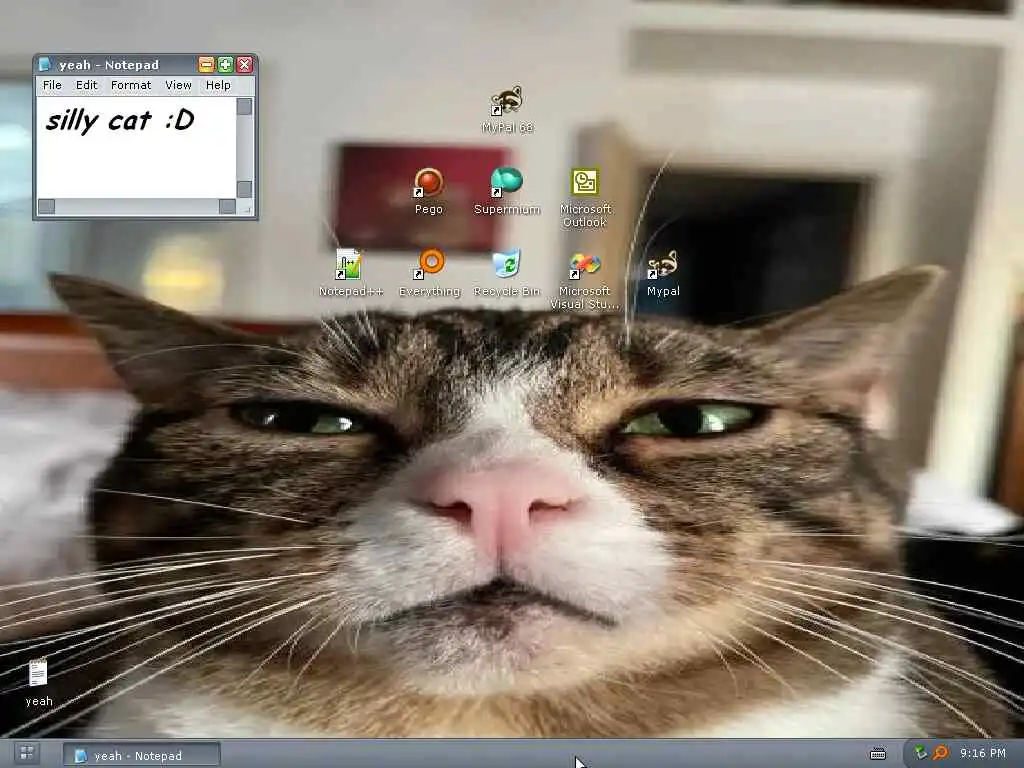Close the yeah - Notepad window
1024x768 pixels.
point(244,64)
